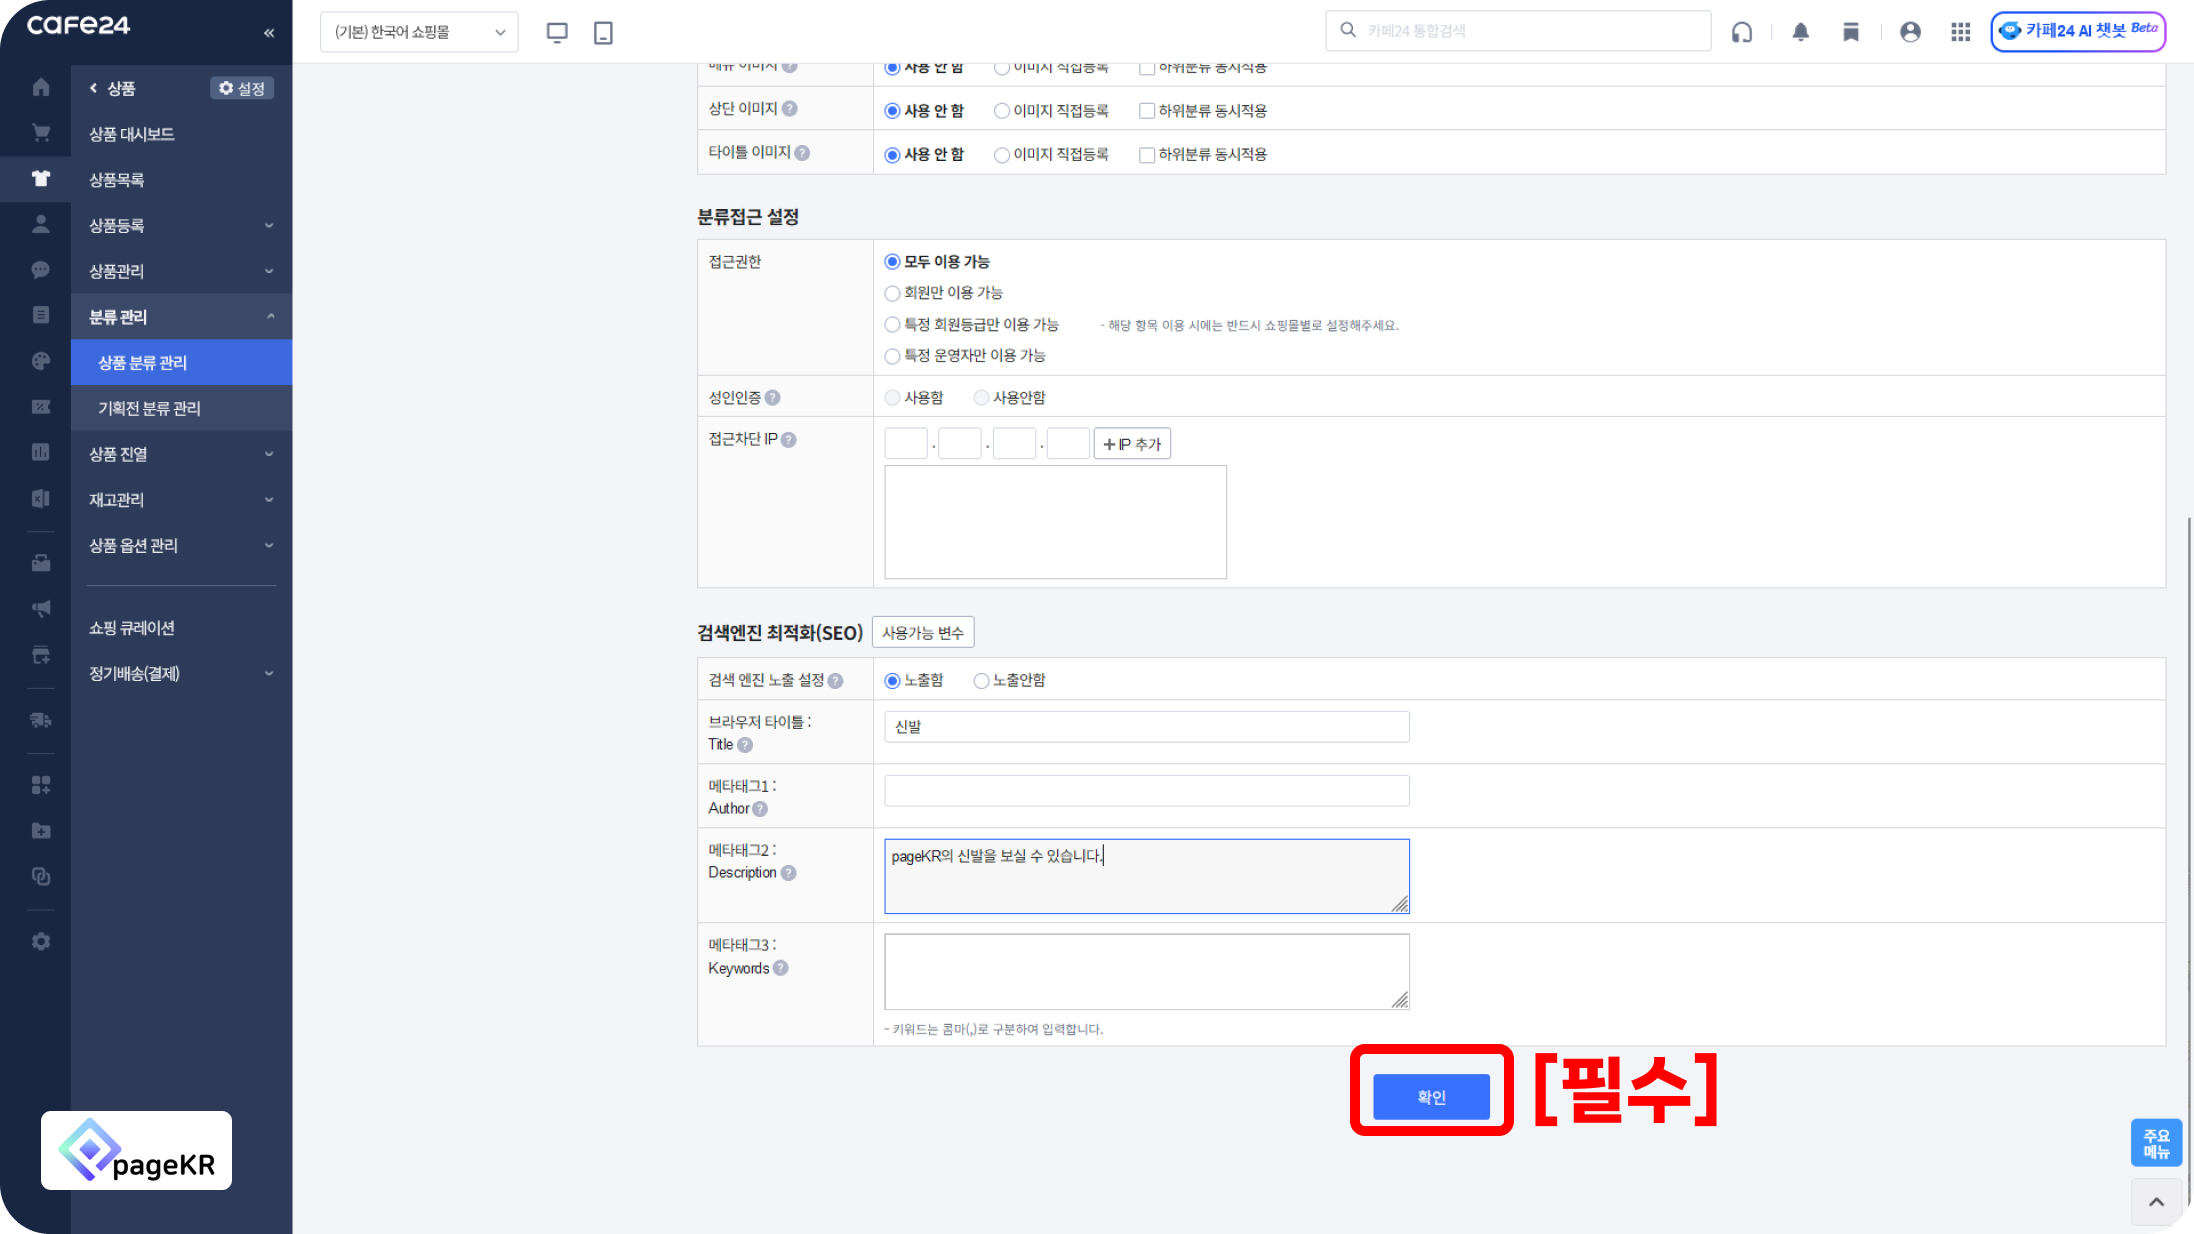Click the headset support icon
The width and height of the screenshot is (2194, 1234).
1742,32
